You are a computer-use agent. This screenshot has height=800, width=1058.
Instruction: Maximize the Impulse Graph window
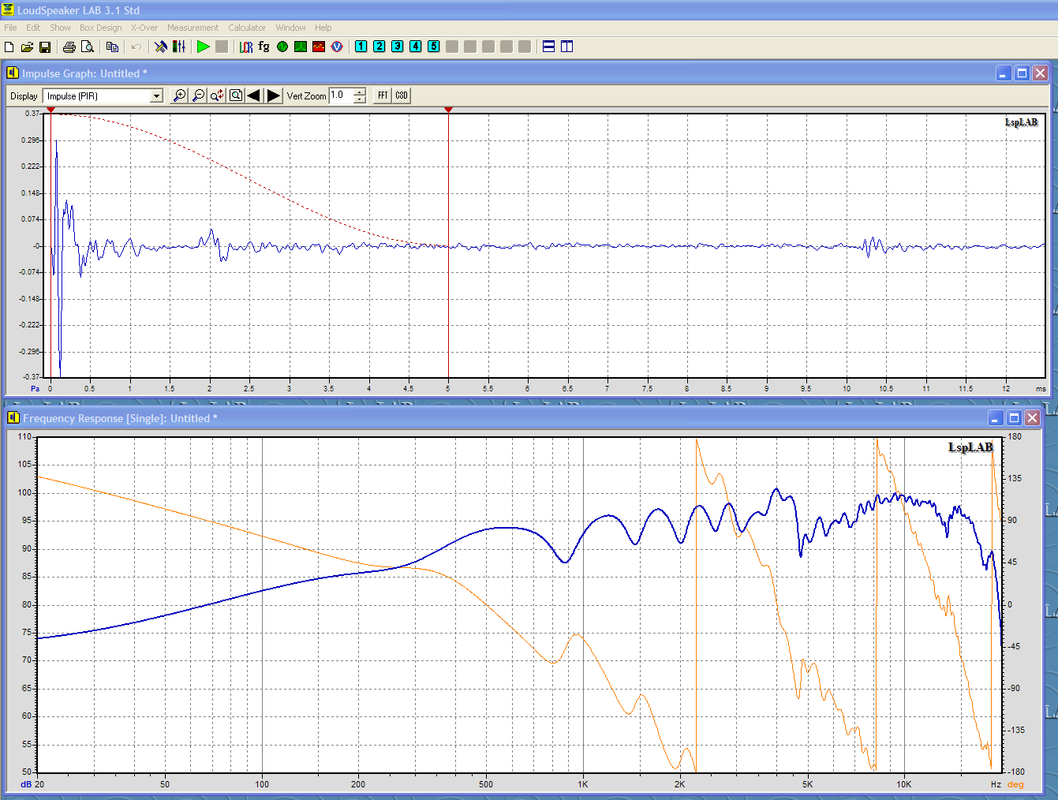pyautogui.click(x=1022, y=74)
